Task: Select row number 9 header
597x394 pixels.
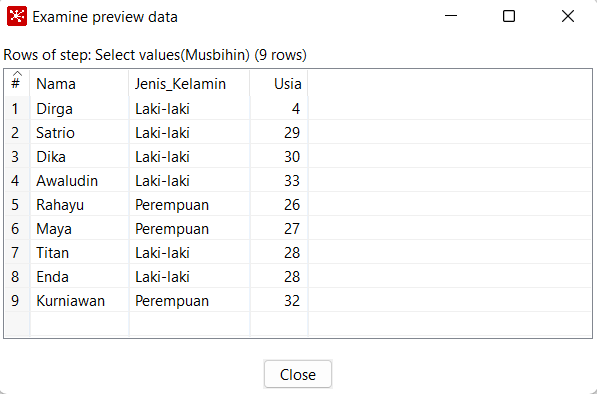Action: (x=17, y=301)
